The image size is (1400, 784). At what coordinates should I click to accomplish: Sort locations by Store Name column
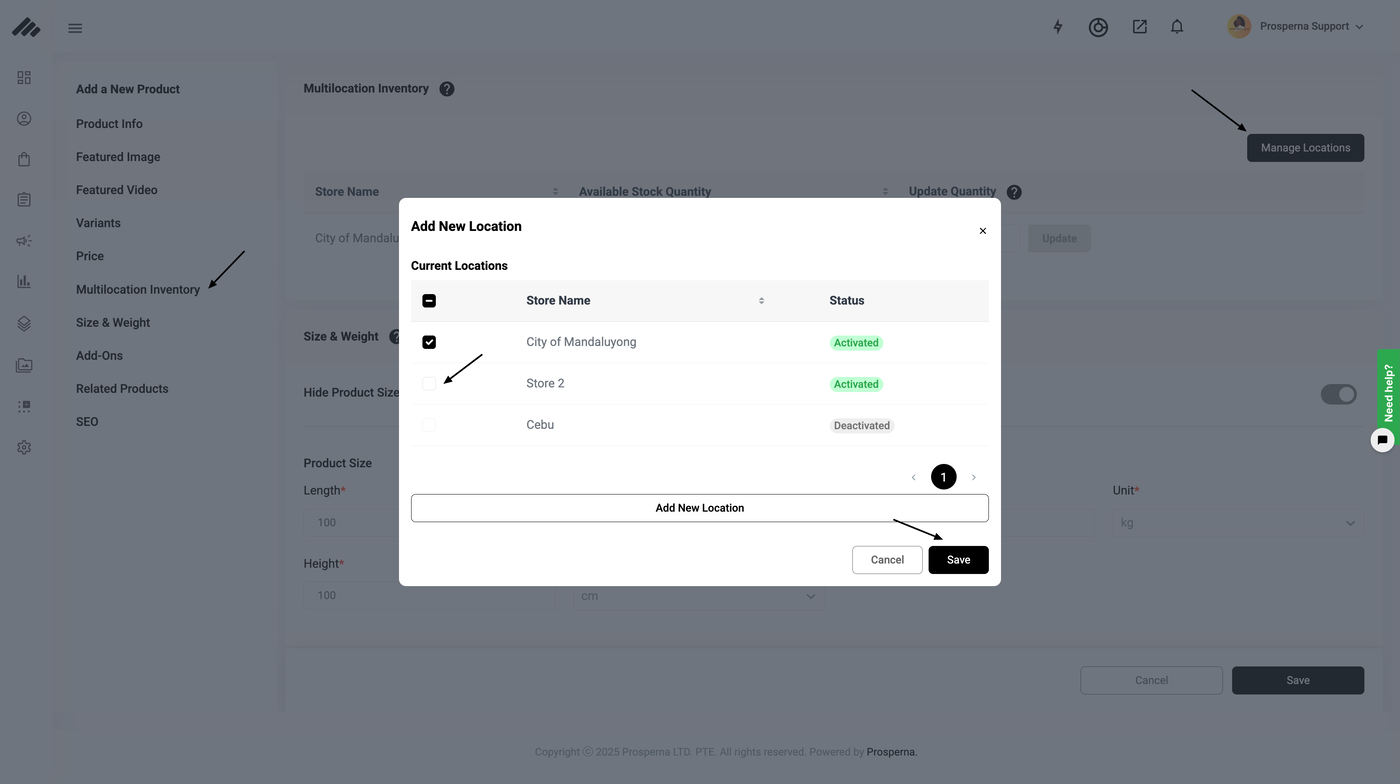(x=761, y=301)
